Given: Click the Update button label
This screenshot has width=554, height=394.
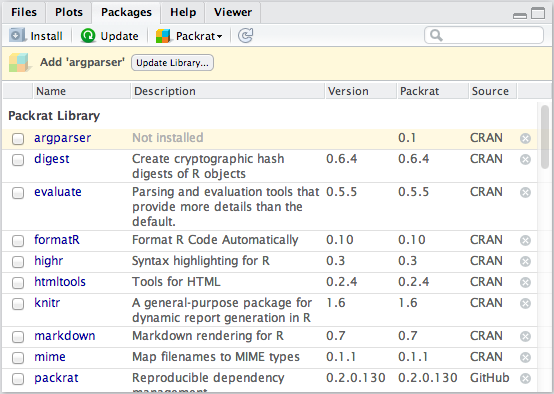Looking at the screenshot, I should pos(119,36).
